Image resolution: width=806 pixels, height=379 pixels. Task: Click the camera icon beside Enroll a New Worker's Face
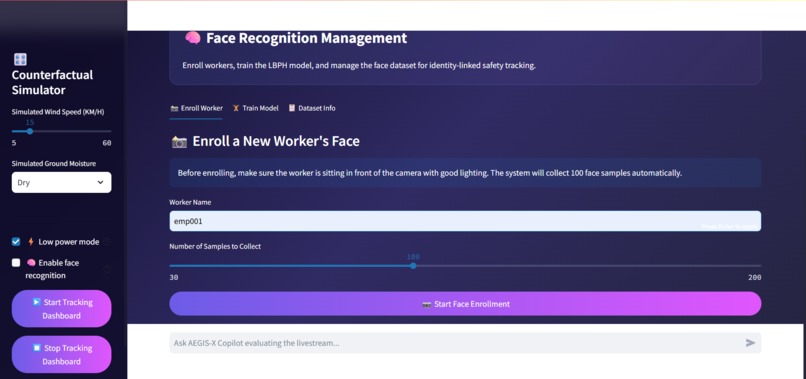pos(179,141)
